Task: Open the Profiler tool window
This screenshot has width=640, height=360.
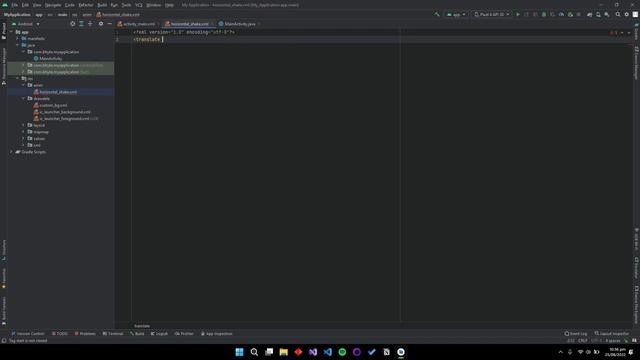Action: [184, 333]
